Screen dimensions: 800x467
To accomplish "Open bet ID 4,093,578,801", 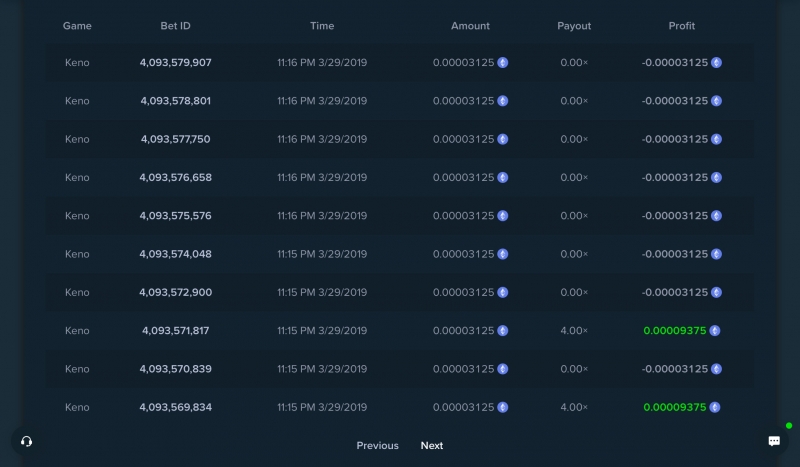I will [x=176, y=101].
